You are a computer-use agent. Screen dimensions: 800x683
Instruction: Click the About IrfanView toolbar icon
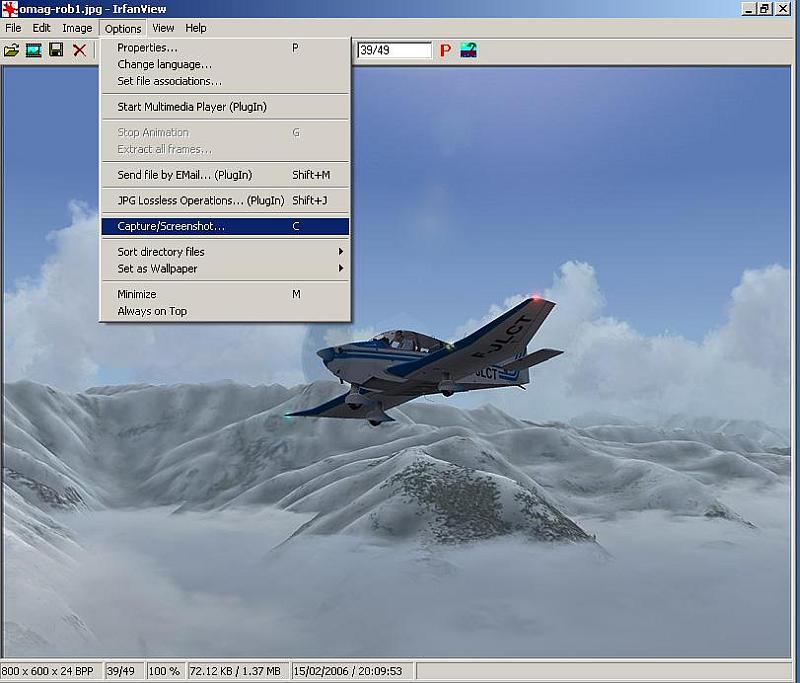tap(468, 50)
